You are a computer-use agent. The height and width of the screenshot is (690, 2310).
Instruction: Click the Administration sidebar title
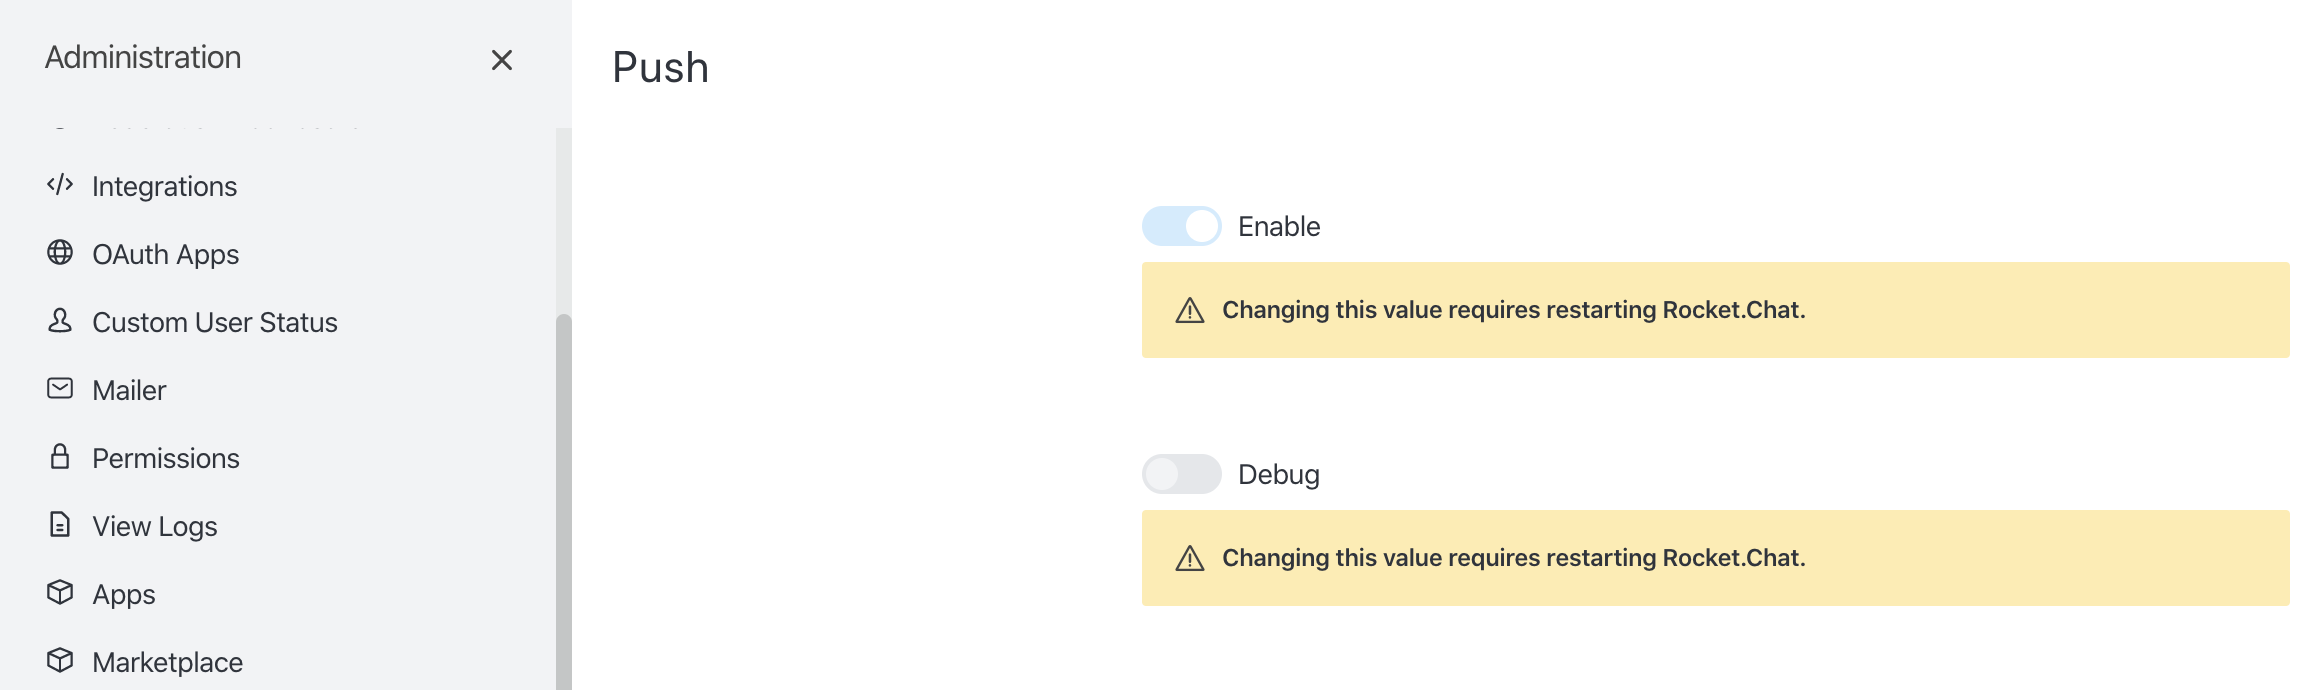coord(143,58)
